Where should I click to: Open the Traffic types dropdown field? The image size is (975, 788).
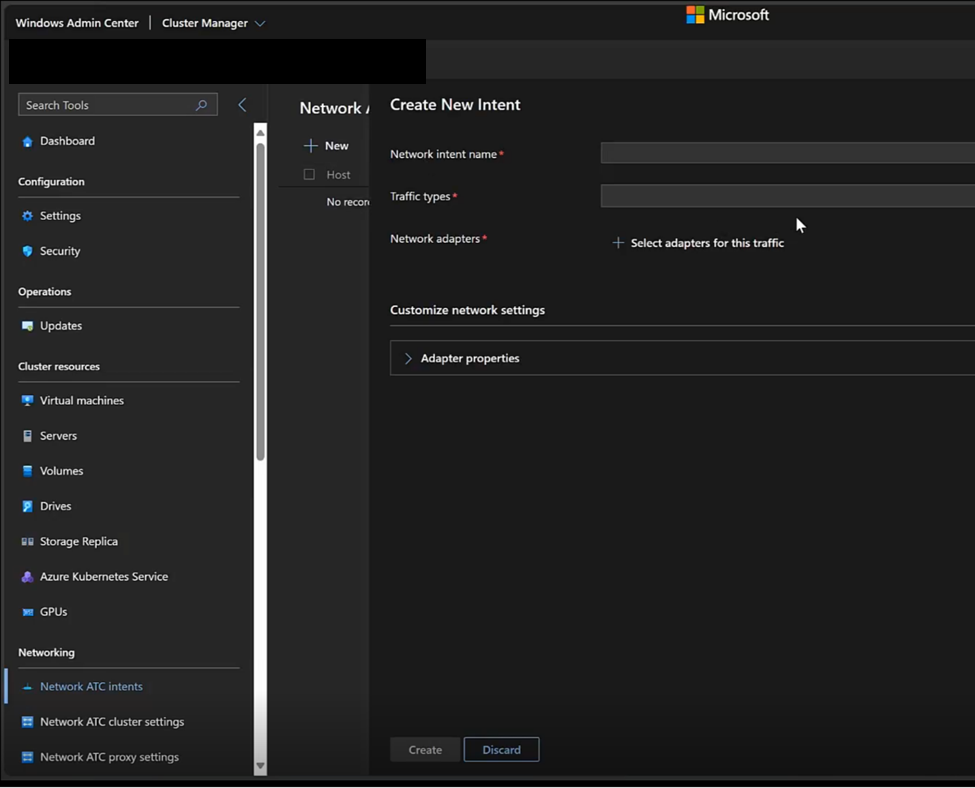pos(787,196)
